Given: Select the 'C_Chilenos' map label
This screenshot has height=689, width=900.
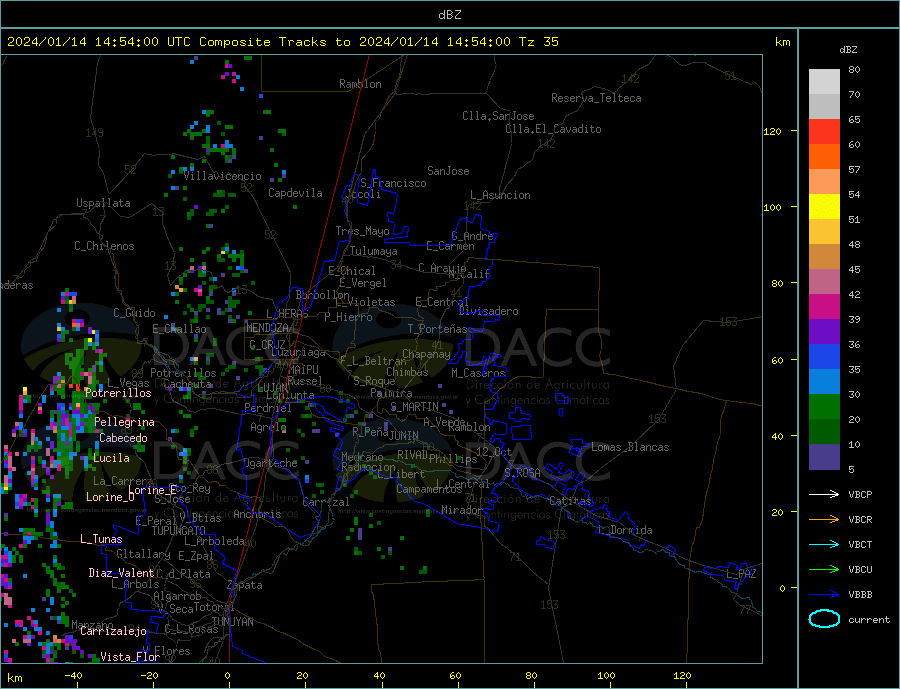Looking at the screenshot, I should 104,246.
